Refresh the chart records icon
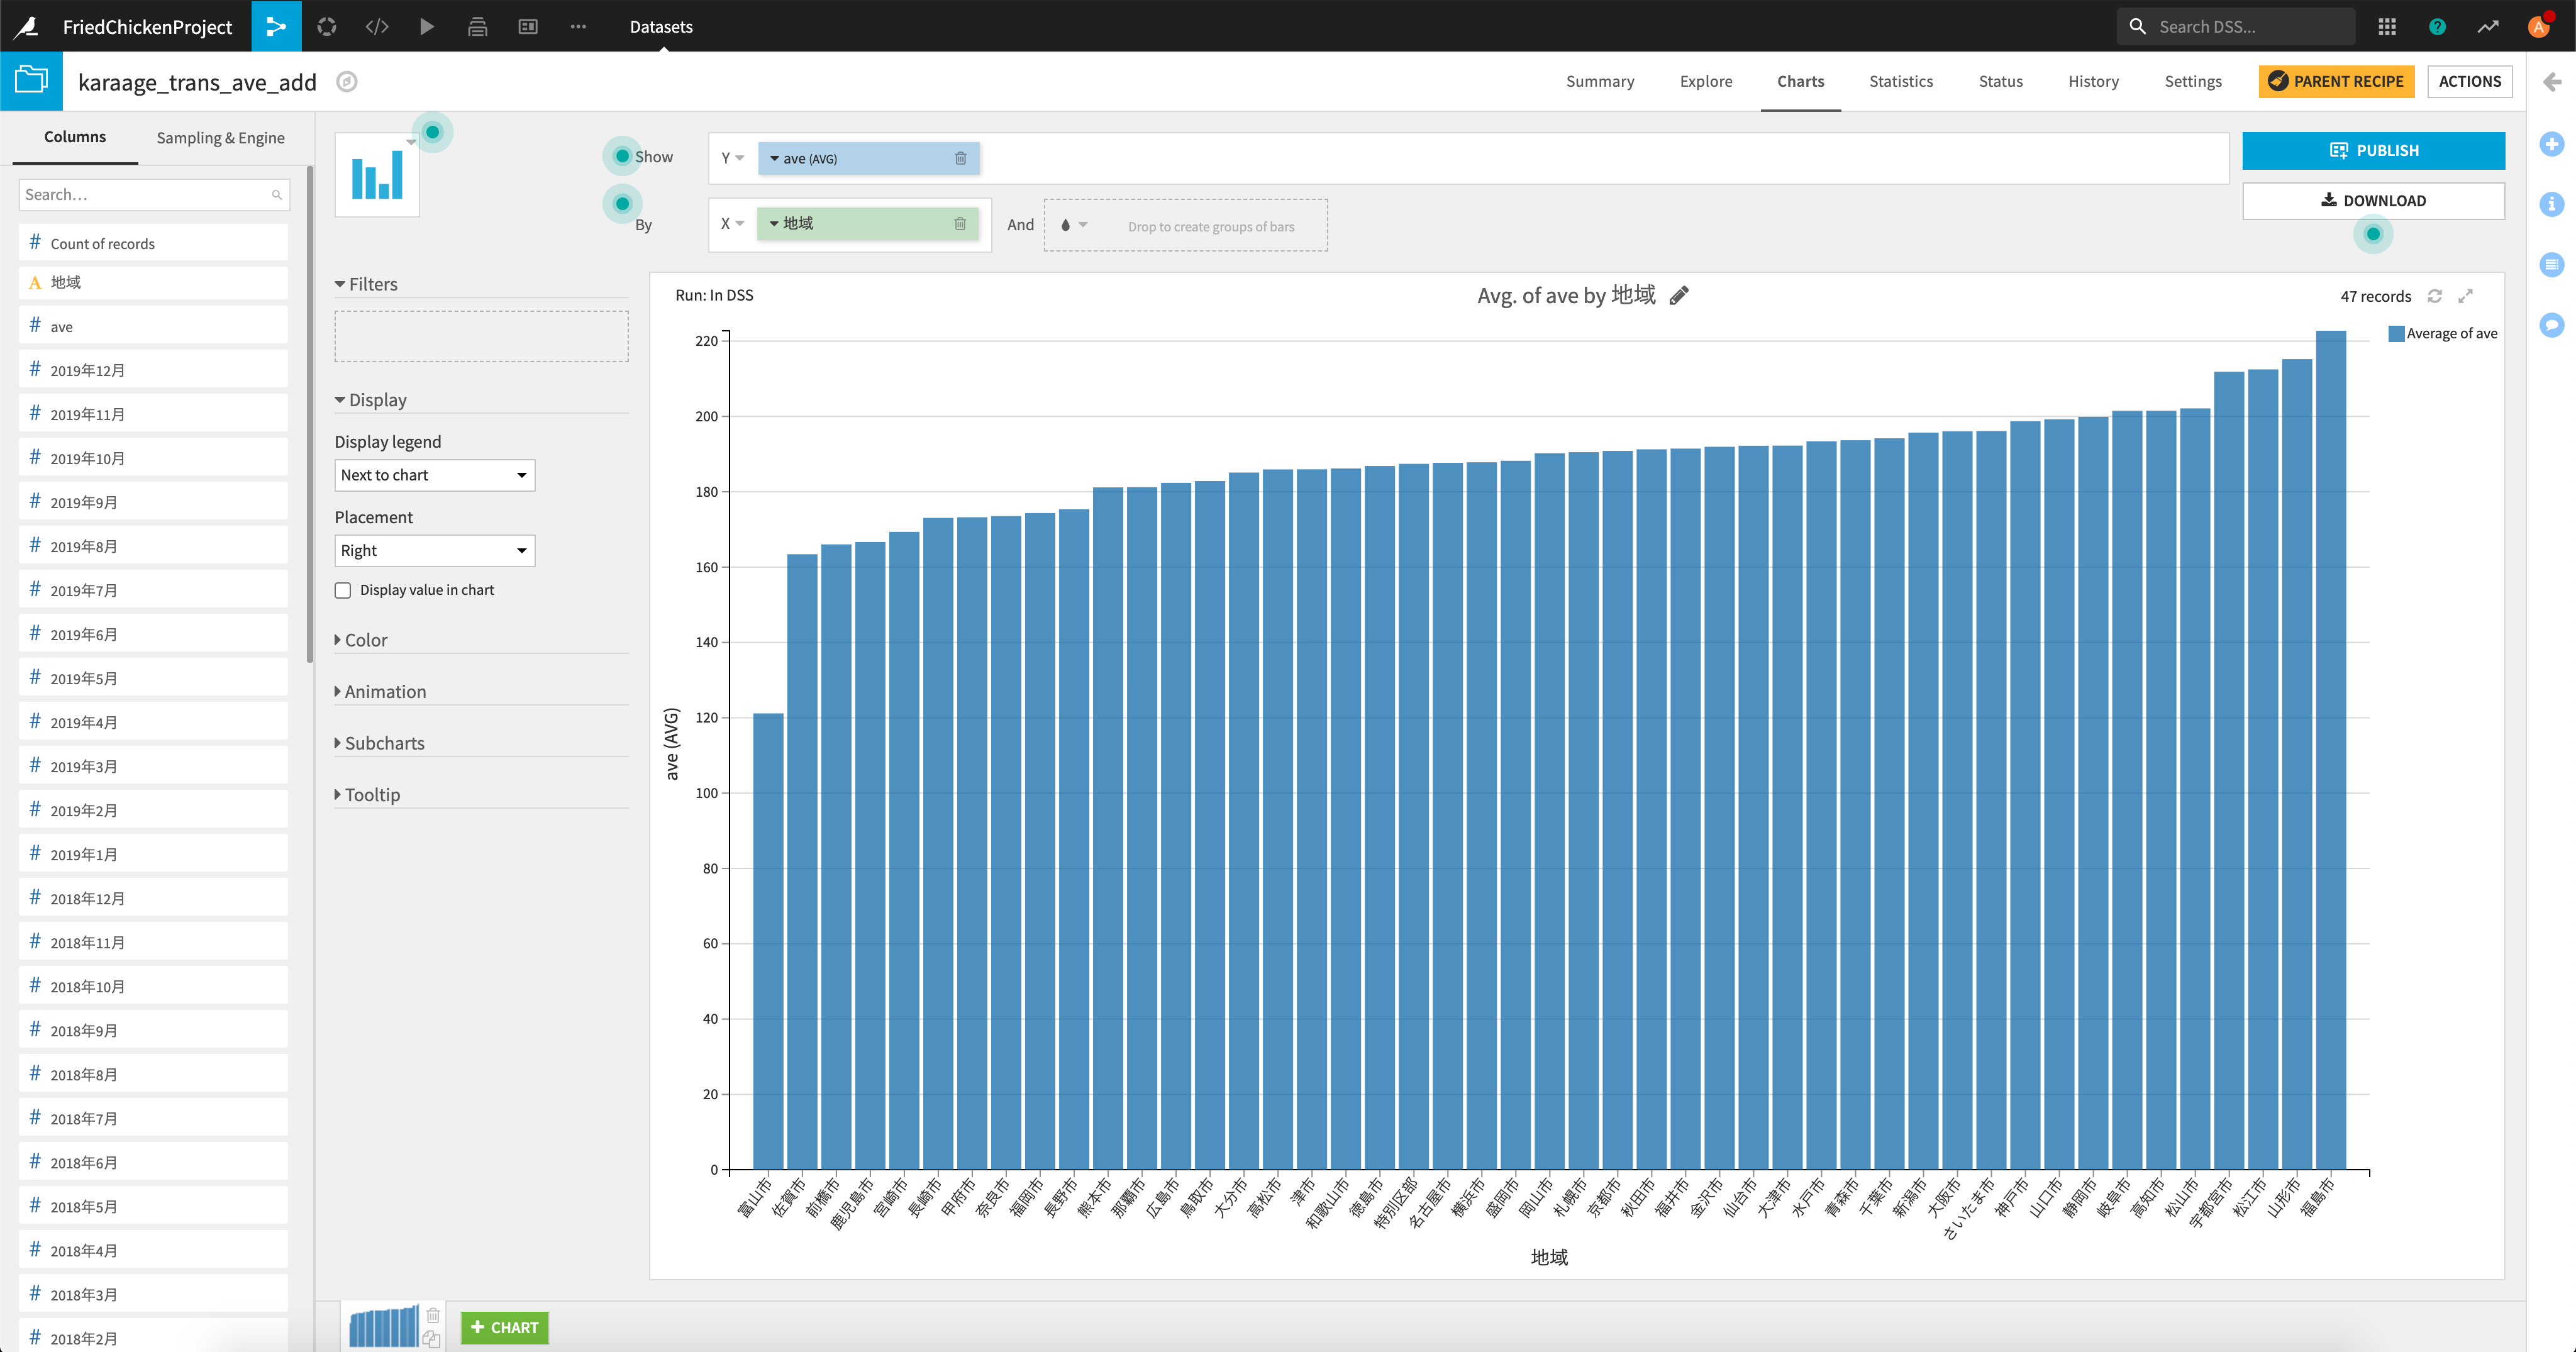This screenshot has width=2576, height=1352. coord(2435,296)
